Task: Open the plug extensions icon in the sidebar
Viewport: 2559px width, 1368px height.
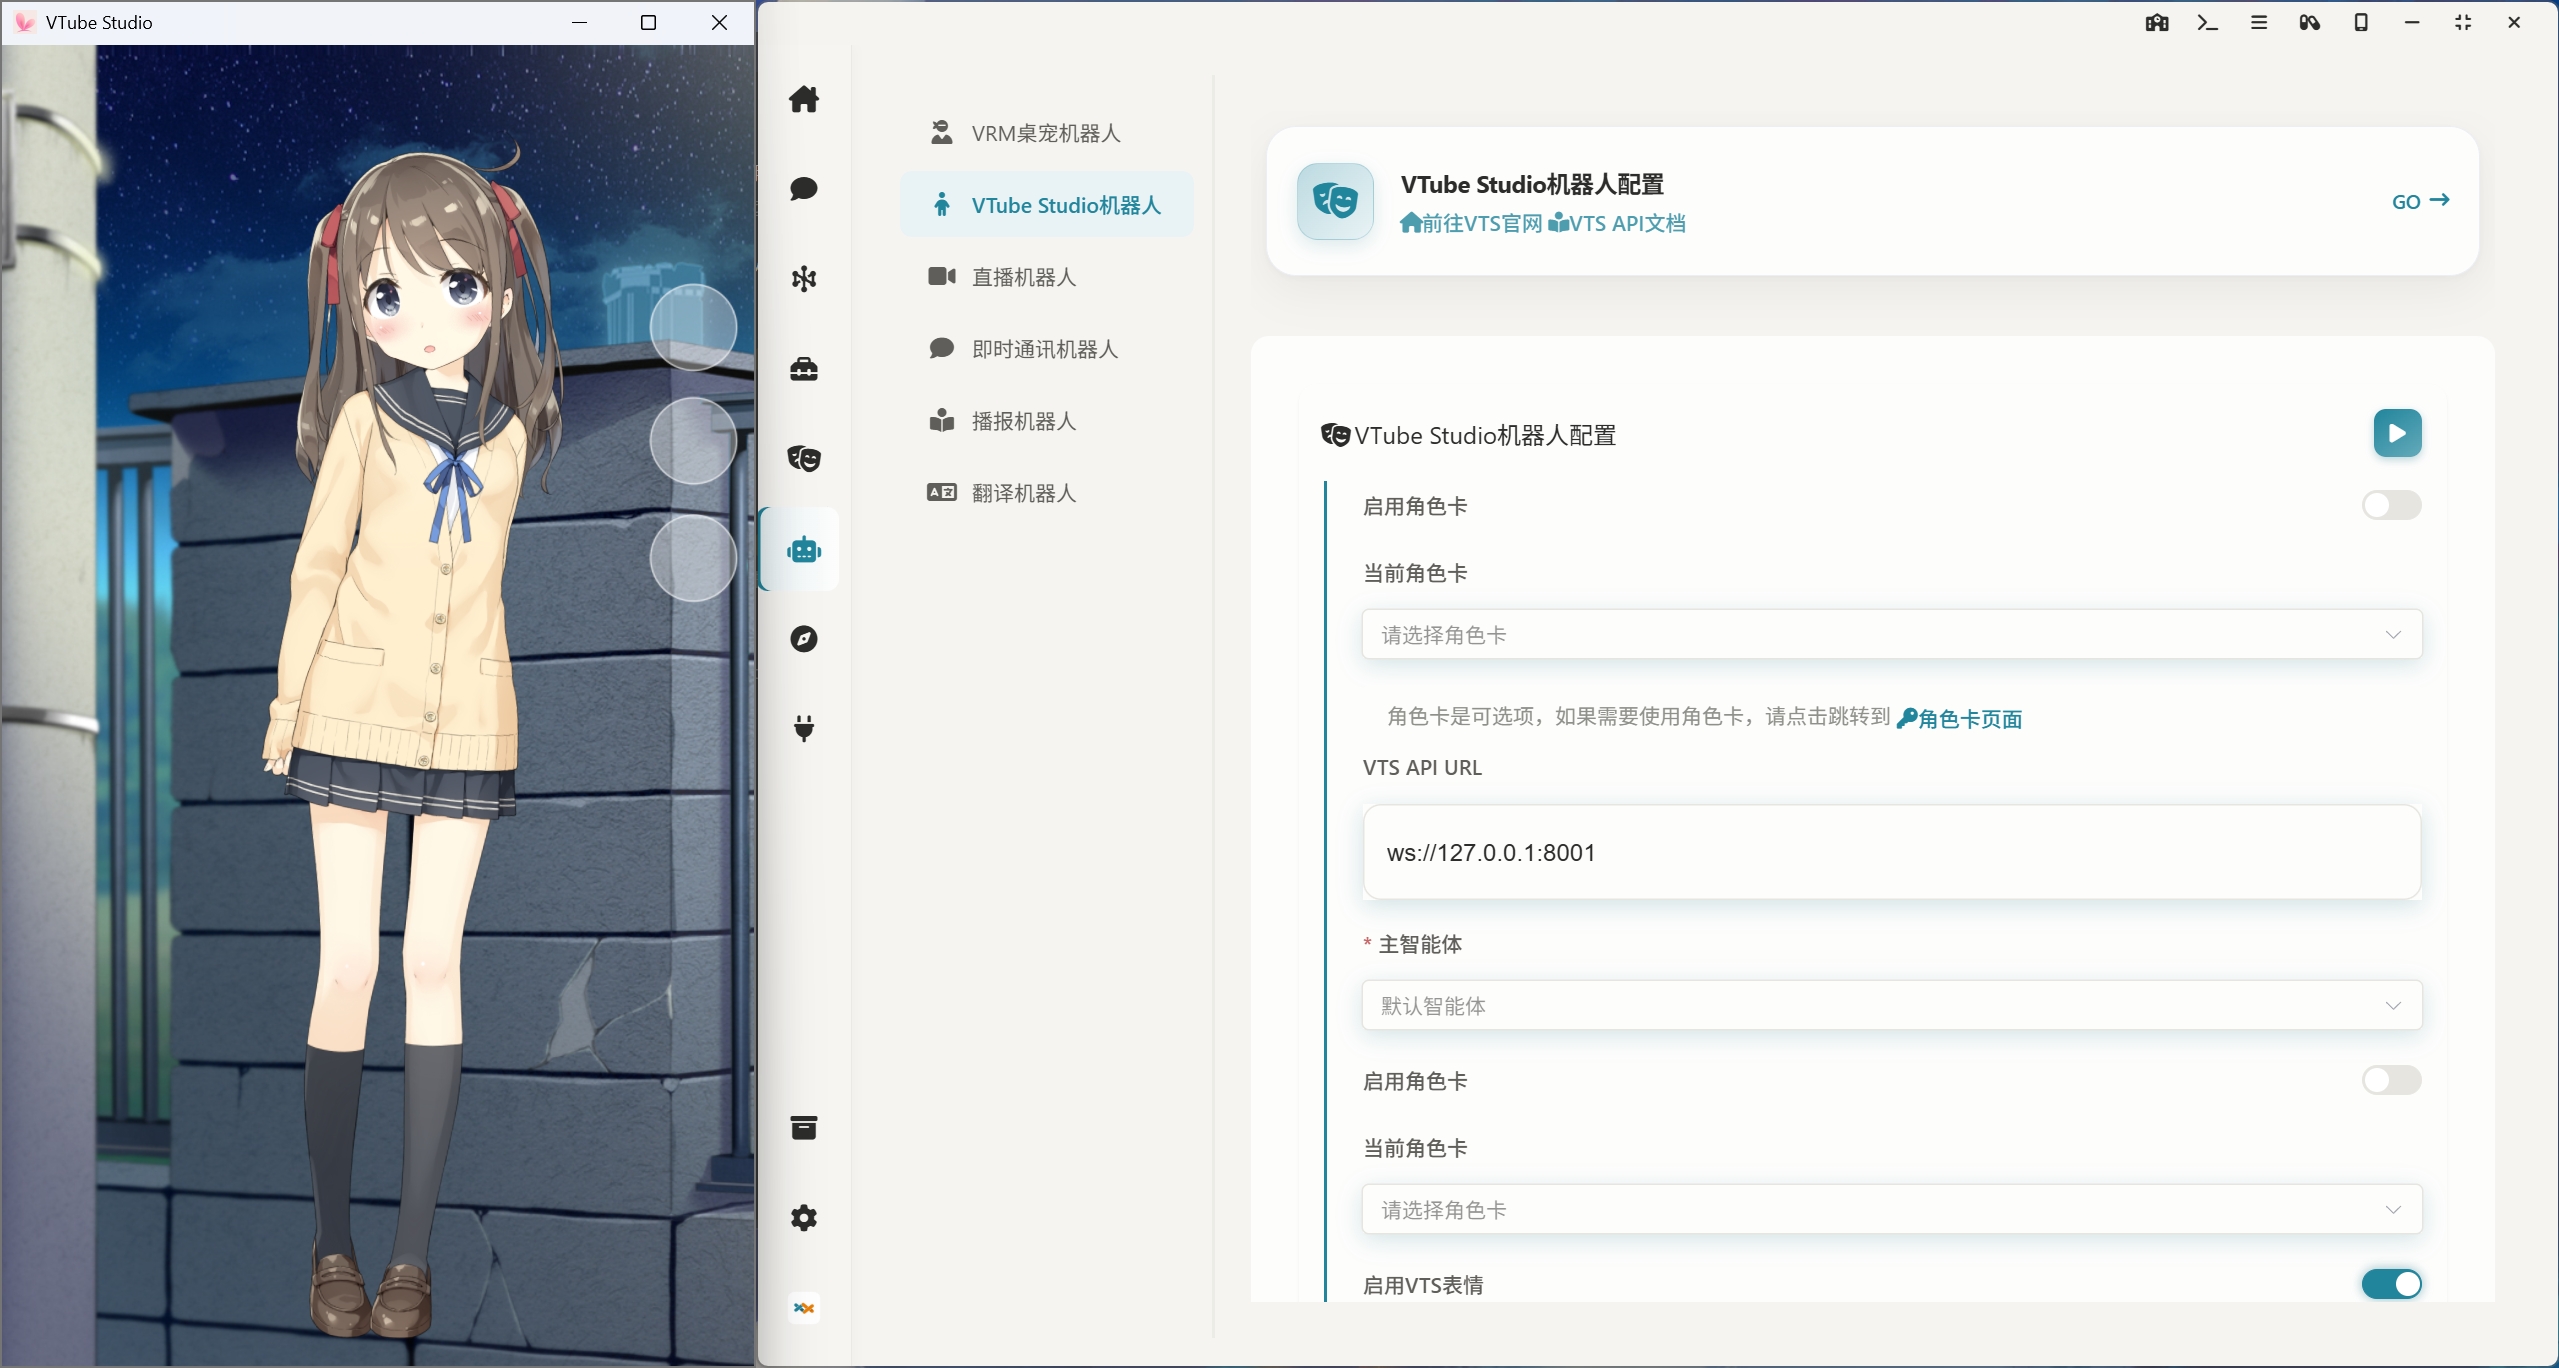Action: click(804, 728)
